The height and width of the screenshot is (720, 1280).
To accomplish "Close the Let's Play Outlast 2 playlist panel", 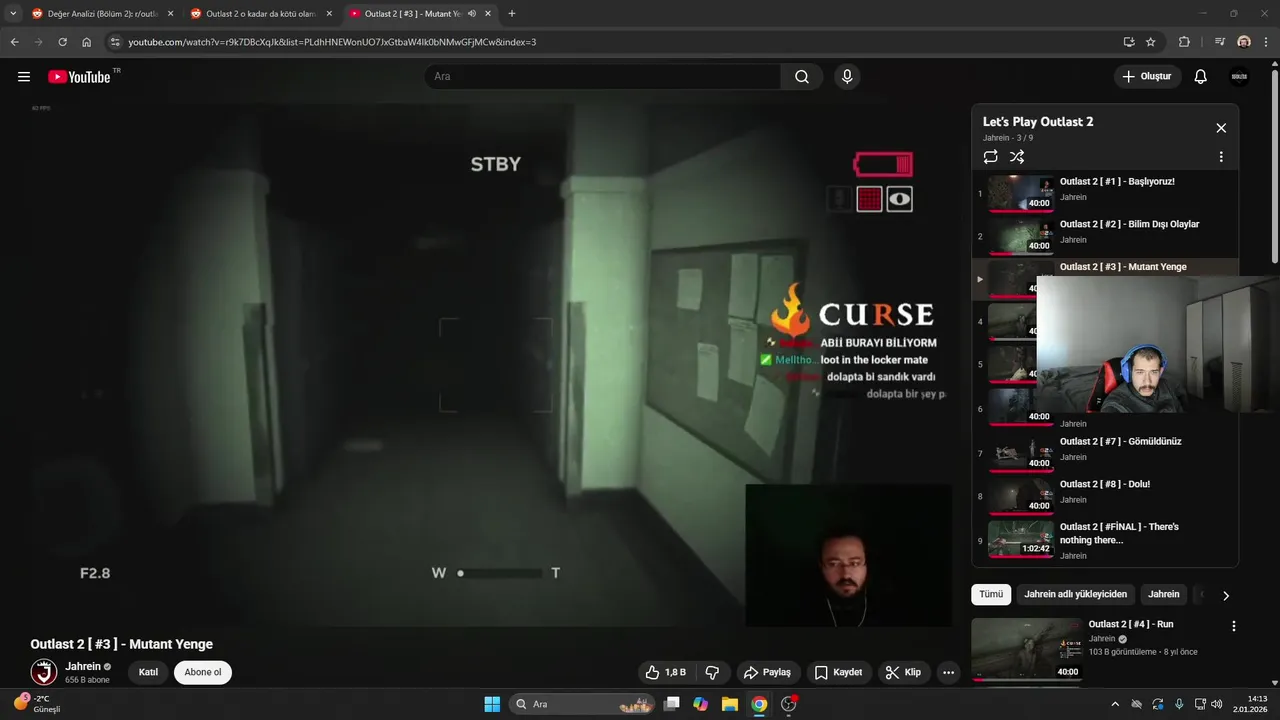I will 1221,128.
